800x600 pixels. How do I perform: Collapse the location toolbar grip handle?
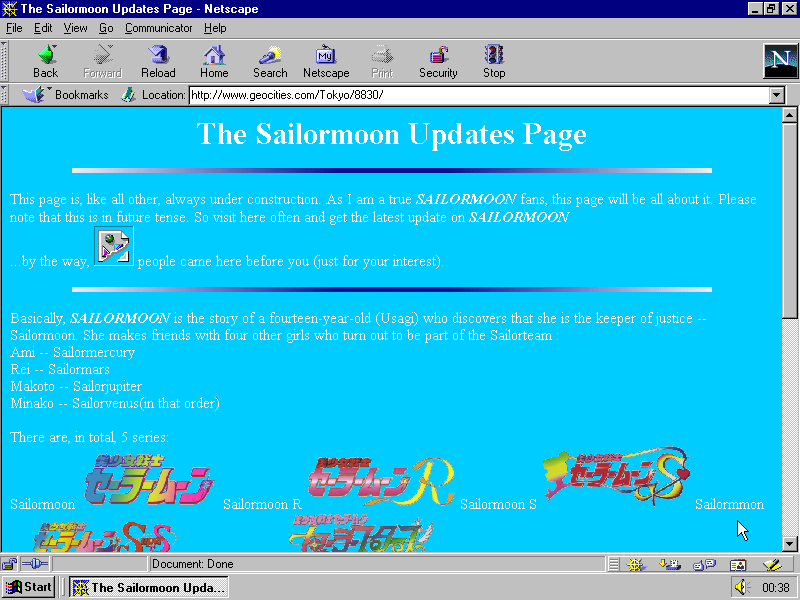tap(4, 95)
